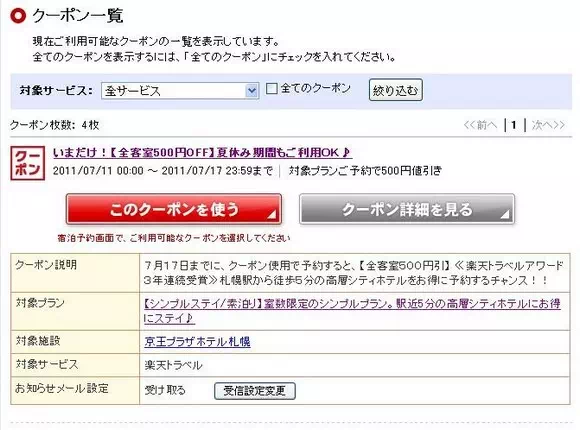Use this coupon with このクーポンを使う
Screen dimensions: 580x430
pos(174,209)
